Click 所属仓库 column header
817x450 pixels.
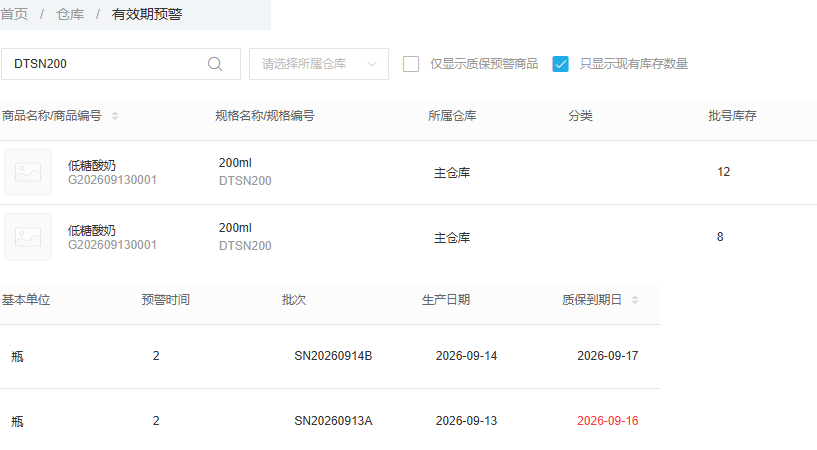coord(452,116)
